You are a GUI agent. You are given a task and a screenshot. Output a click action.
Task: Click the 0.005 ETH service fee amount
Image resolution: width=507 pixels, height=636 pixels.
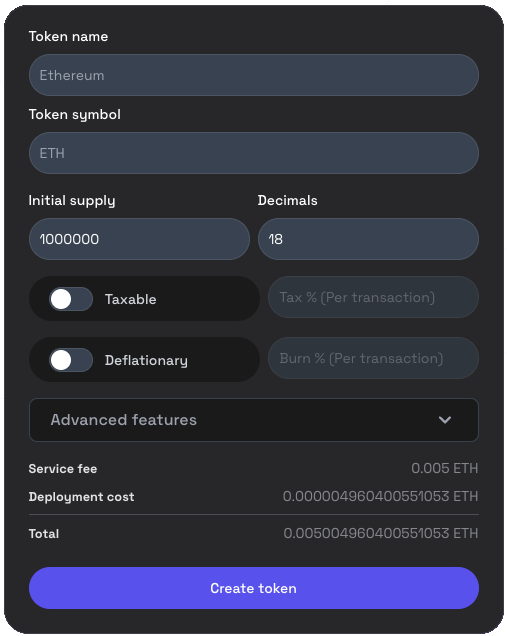tap(445, 468)
